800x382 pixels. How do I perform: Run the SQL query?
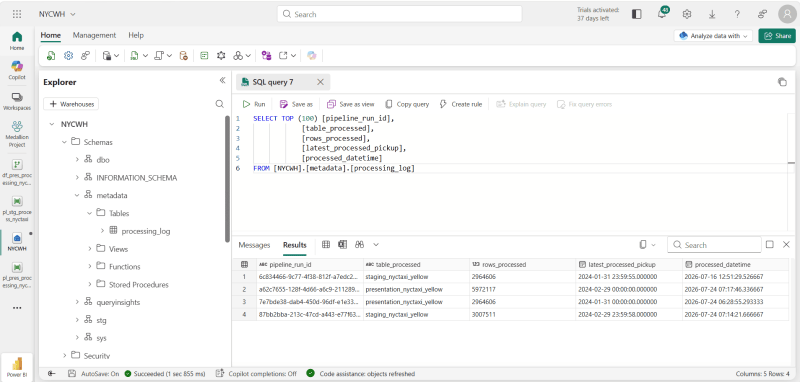pos(254,104)
